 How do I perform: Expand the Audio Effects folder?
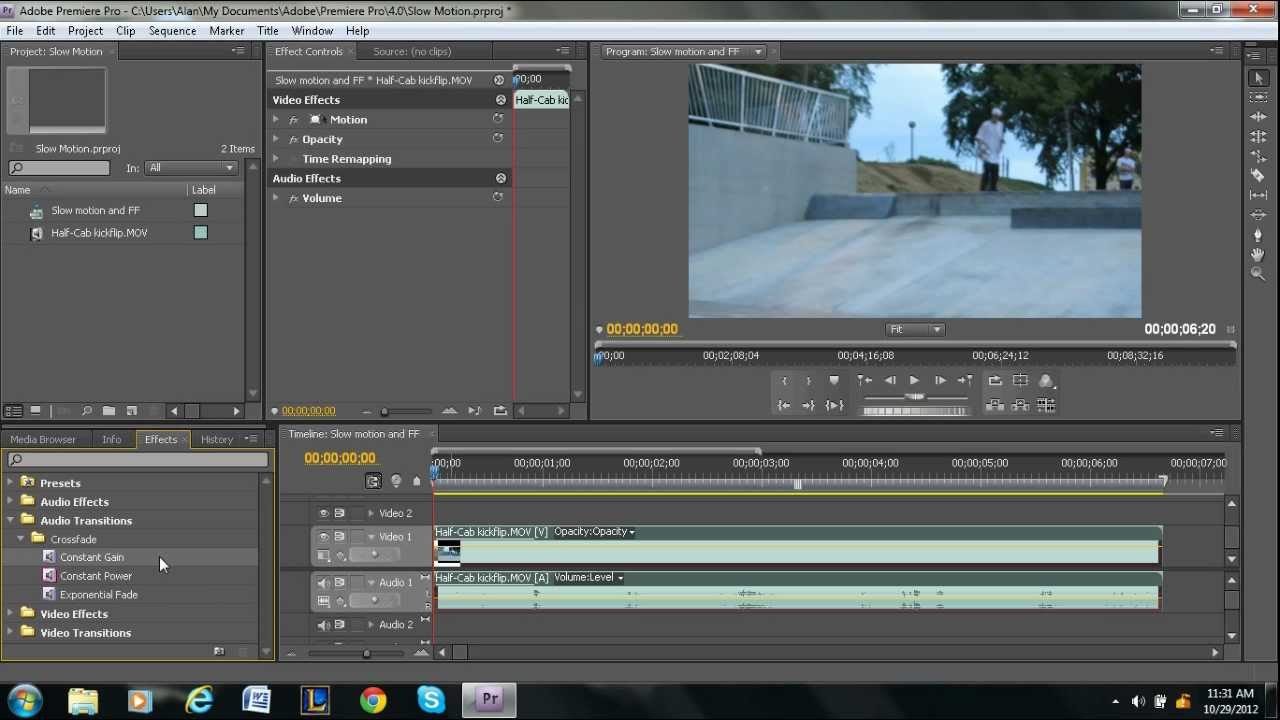[11, 502]
